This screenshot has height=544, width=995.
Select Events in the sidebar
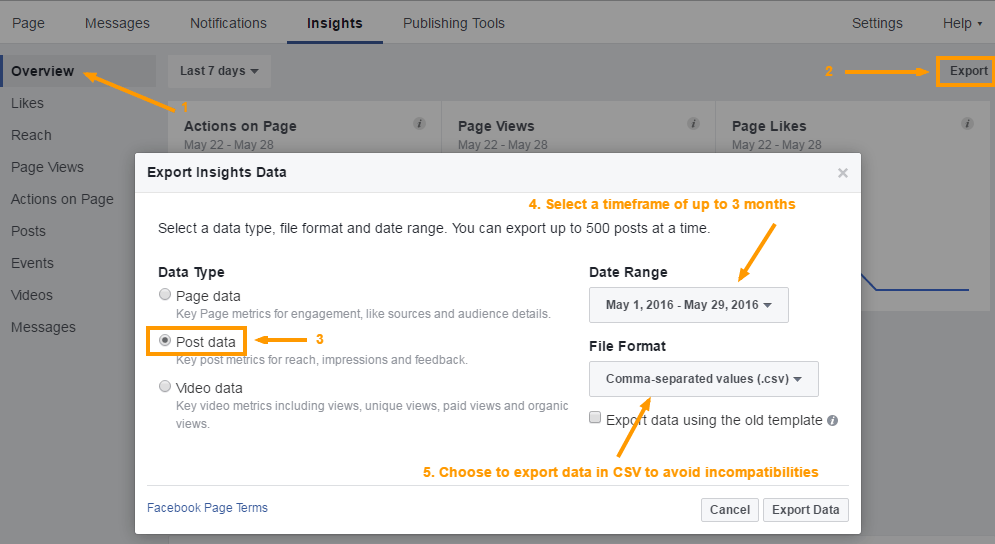[x=32, y=263]
